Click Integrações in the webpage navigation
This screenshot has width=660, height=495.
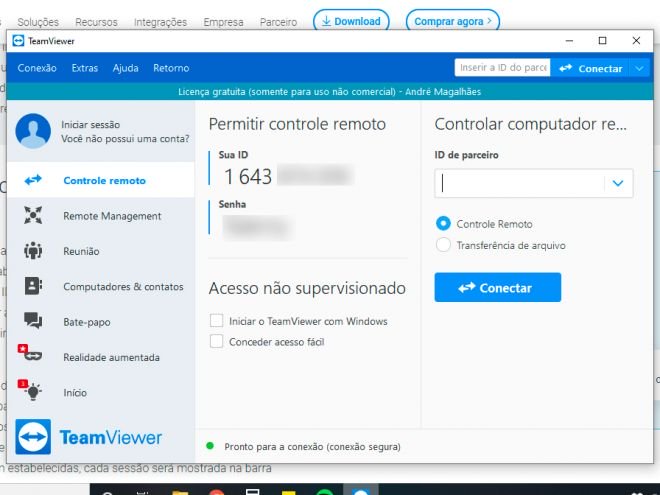(160, 22)
